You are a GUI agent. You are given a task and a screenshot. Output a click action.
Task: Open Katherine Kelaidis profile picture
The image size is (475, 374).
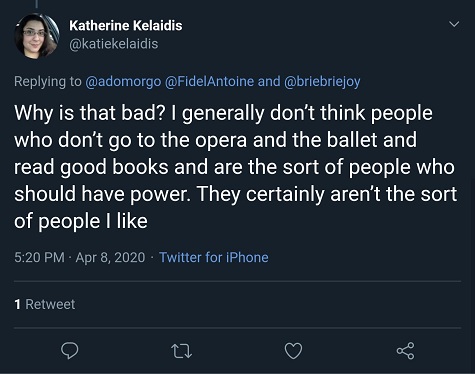[37, 36]
